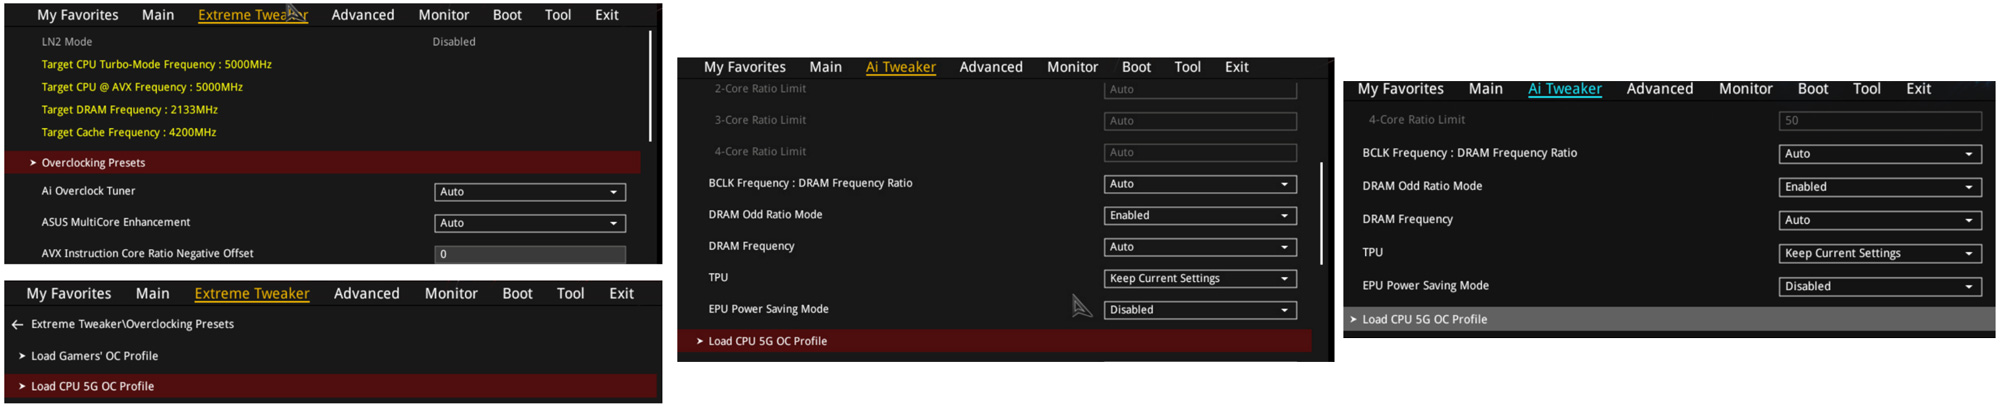2000x408 pixels.
Task: Click the 2-Core Ratio Limit Auto field
Action: click(x=1201, y=90)
